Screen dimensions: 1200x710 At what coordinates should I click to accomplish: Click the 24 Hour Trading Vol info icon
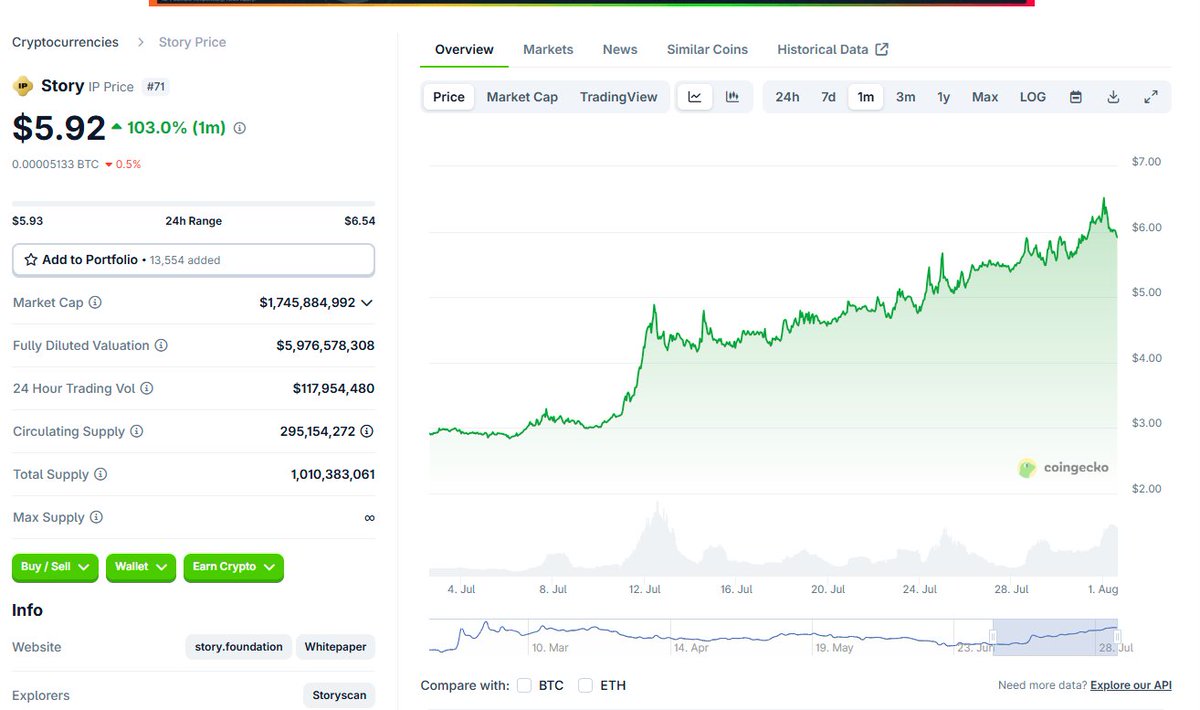147,388
